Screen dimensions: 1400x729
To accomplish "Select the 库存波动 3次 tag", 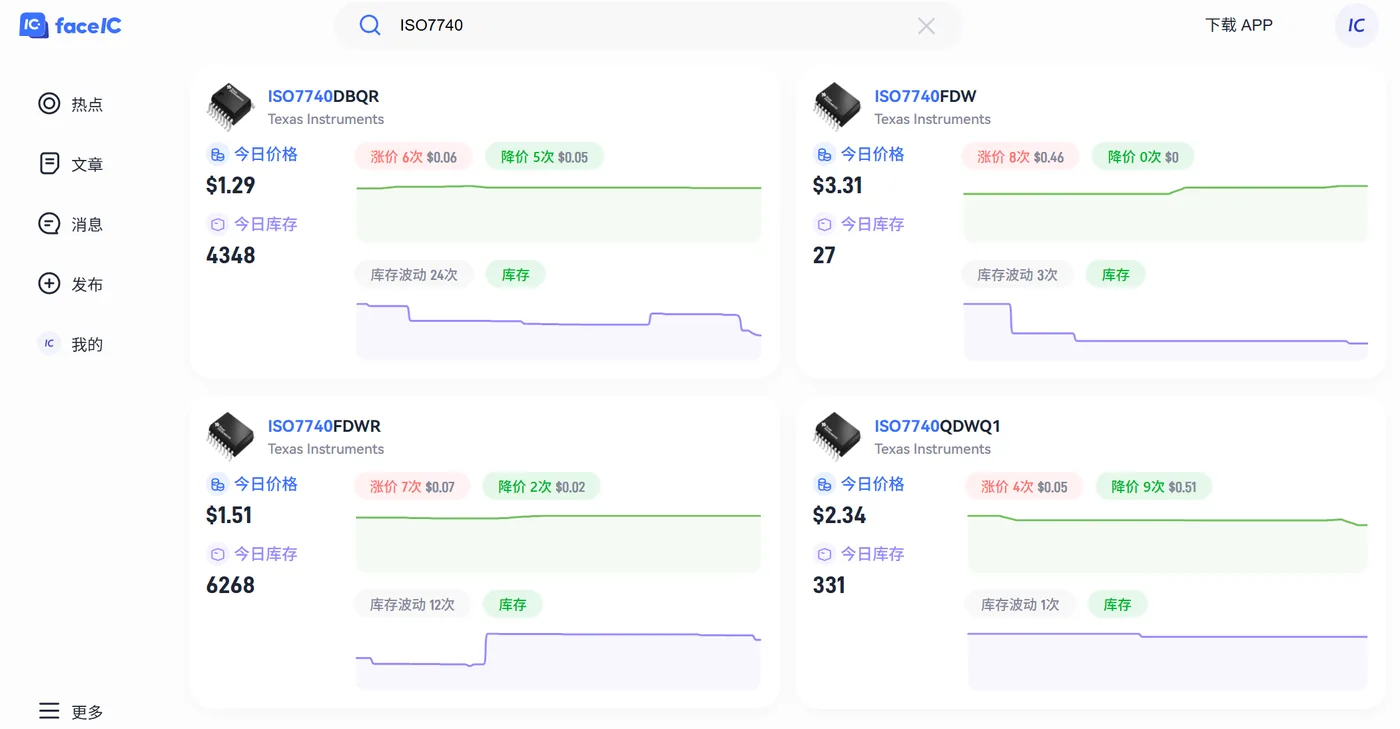I will coord(1017,274).
